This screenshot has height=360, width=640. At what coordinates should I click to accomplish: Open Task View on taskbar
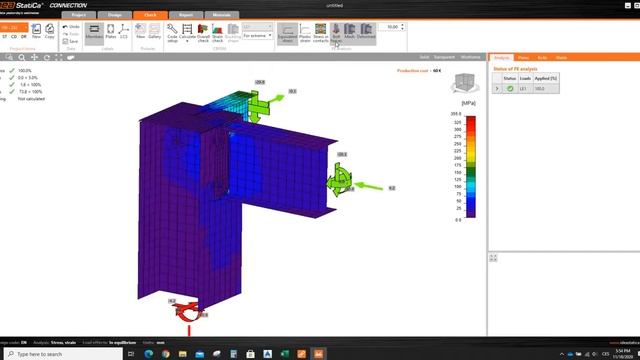tap(131, 354)
